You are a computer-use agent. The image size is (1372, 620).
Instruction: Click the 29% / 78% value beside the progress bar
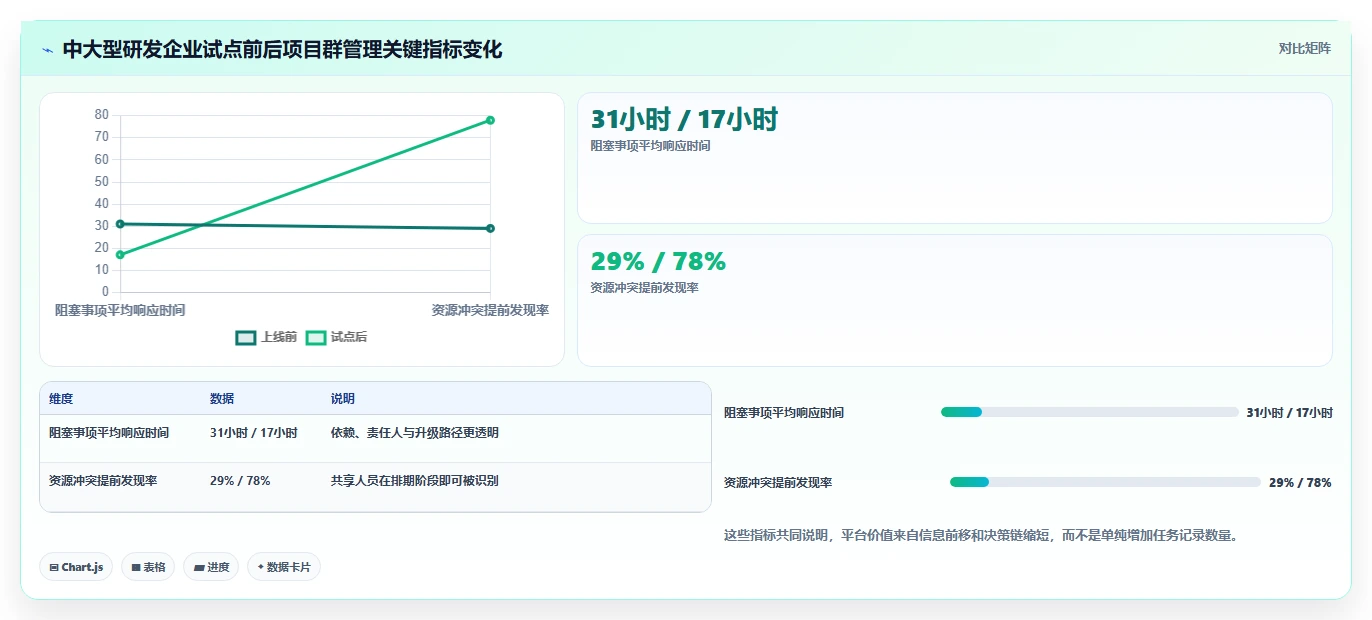pyautogui.click(x=1300, y=482)
